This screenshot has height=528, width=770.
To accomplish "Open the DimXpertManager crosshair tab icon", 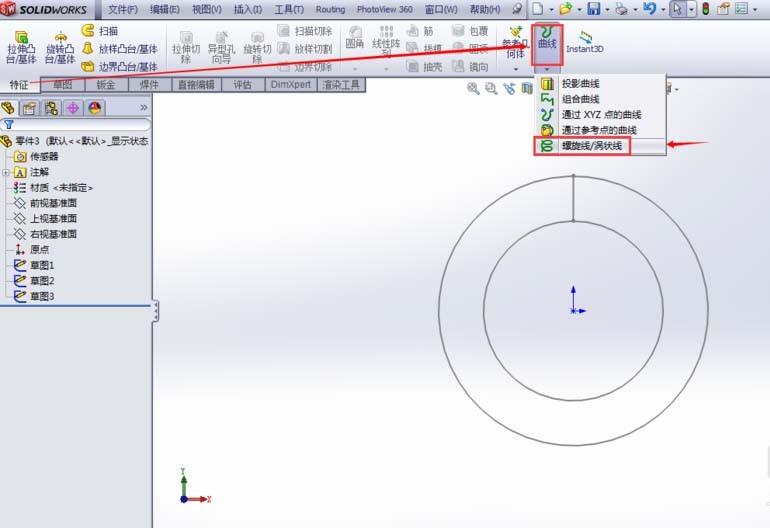I will pyautogui.click(x=73, y=108).
